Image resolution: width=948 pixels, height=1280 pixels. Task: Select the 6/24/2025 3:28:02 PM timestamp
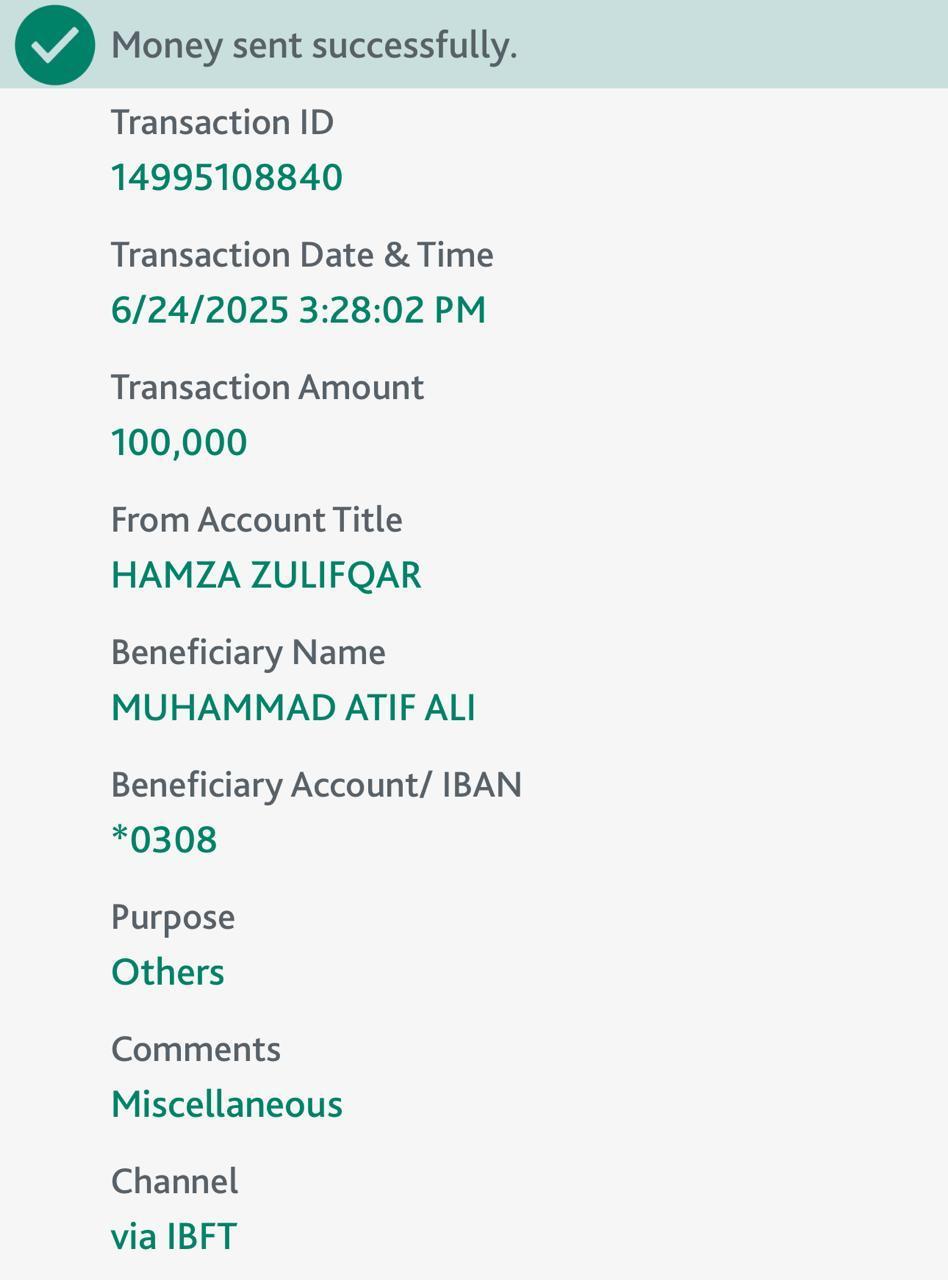coord(298,310)
